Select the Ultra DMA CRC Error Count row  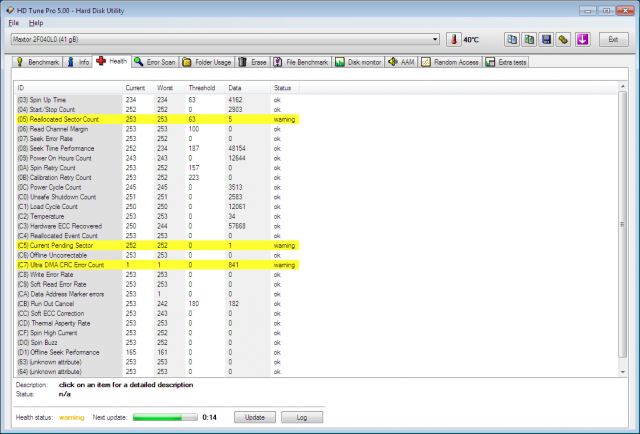[62, 264]
